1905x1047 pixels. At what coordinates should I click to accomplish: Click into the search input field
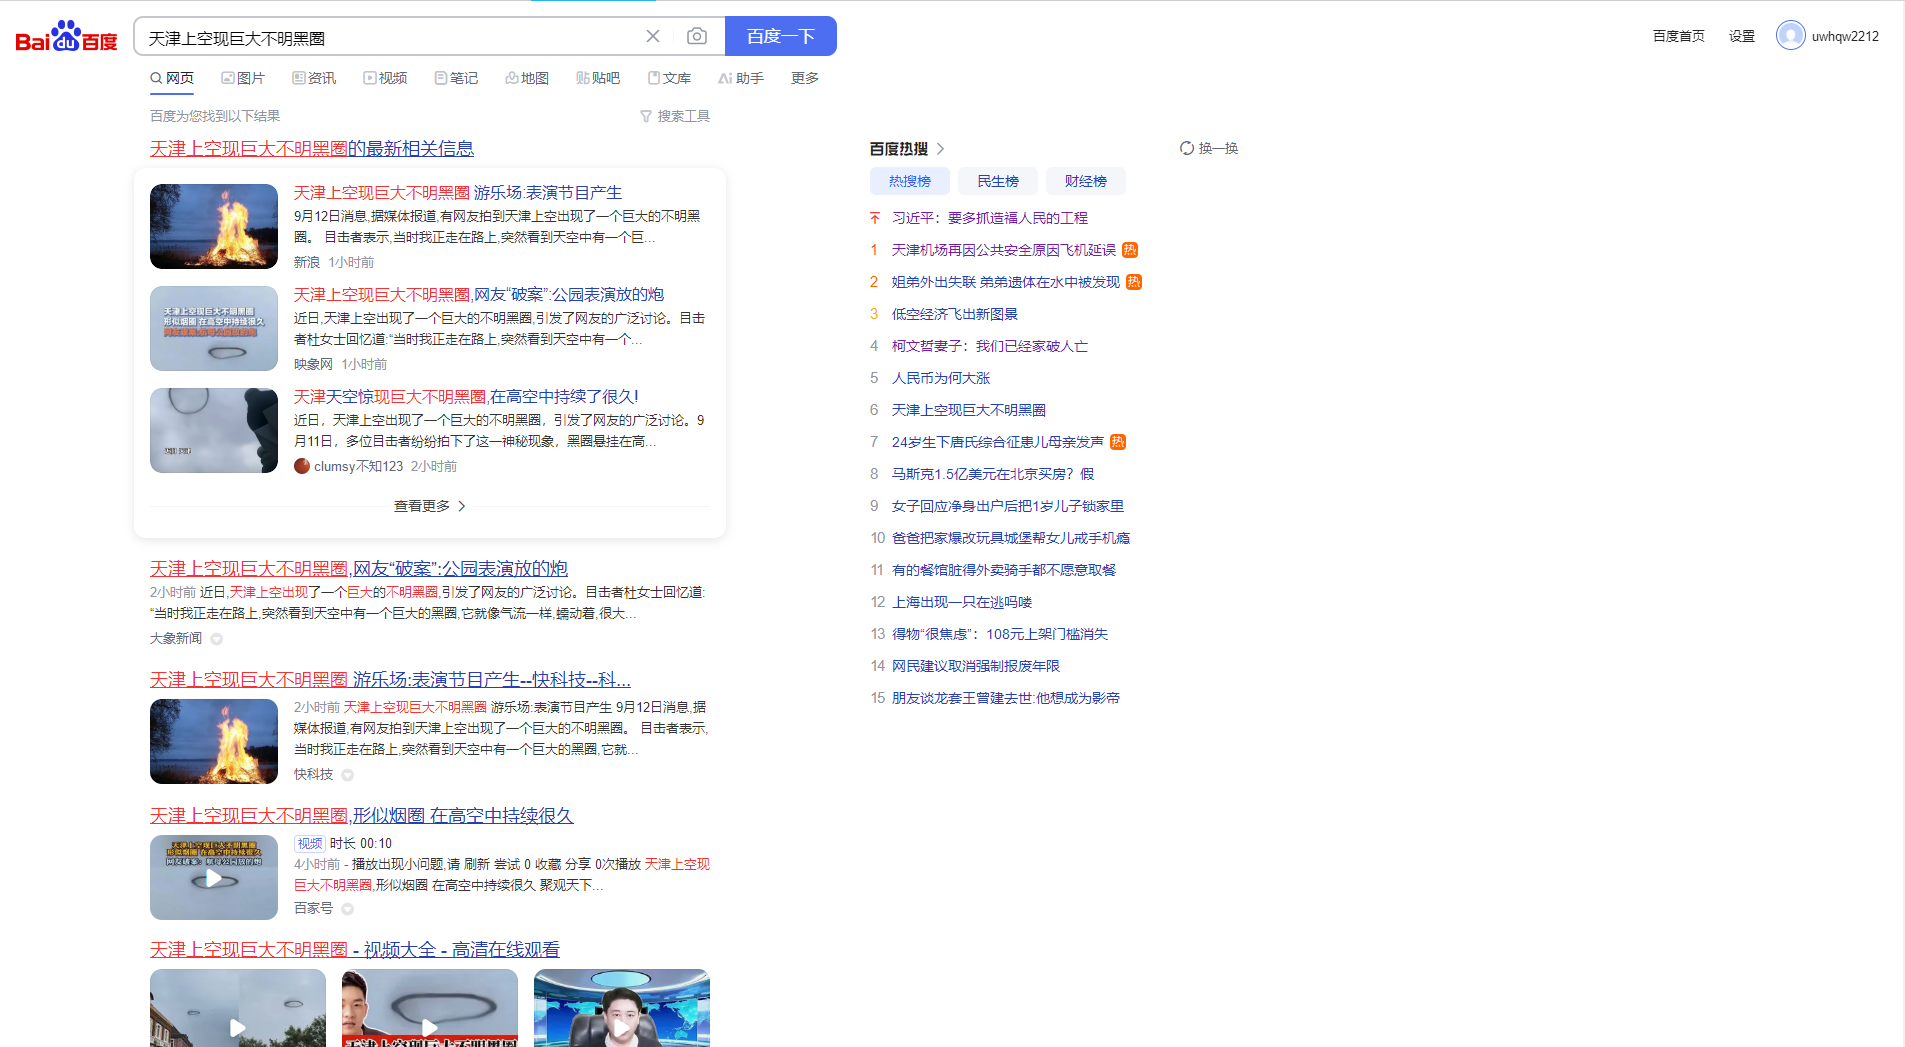click(x=390, y=37)
